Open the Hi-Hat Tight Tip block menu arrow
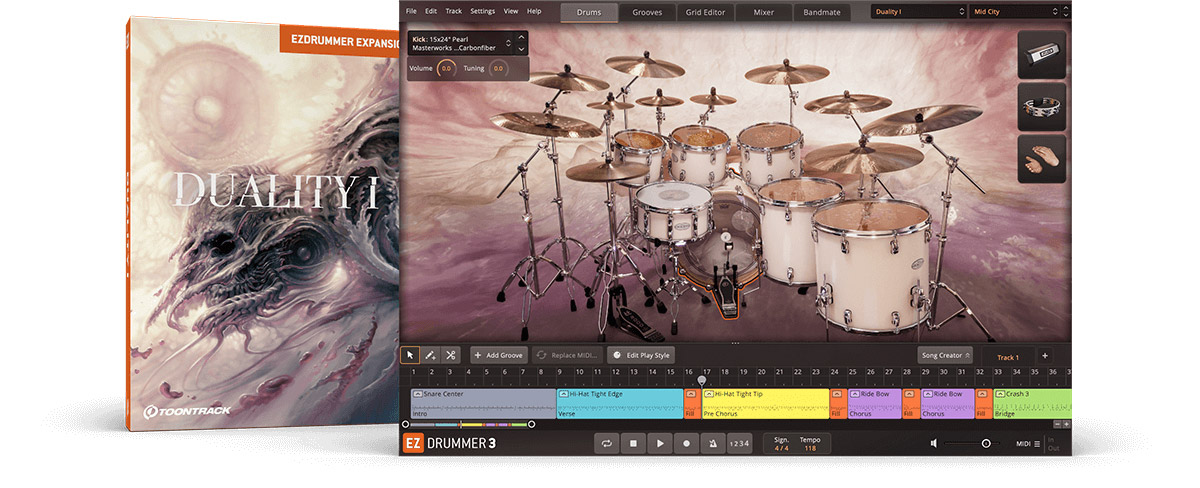Image resolution: width=1200 pixels, height=488 pixels. pyautogui.click(x=709, y=394)
